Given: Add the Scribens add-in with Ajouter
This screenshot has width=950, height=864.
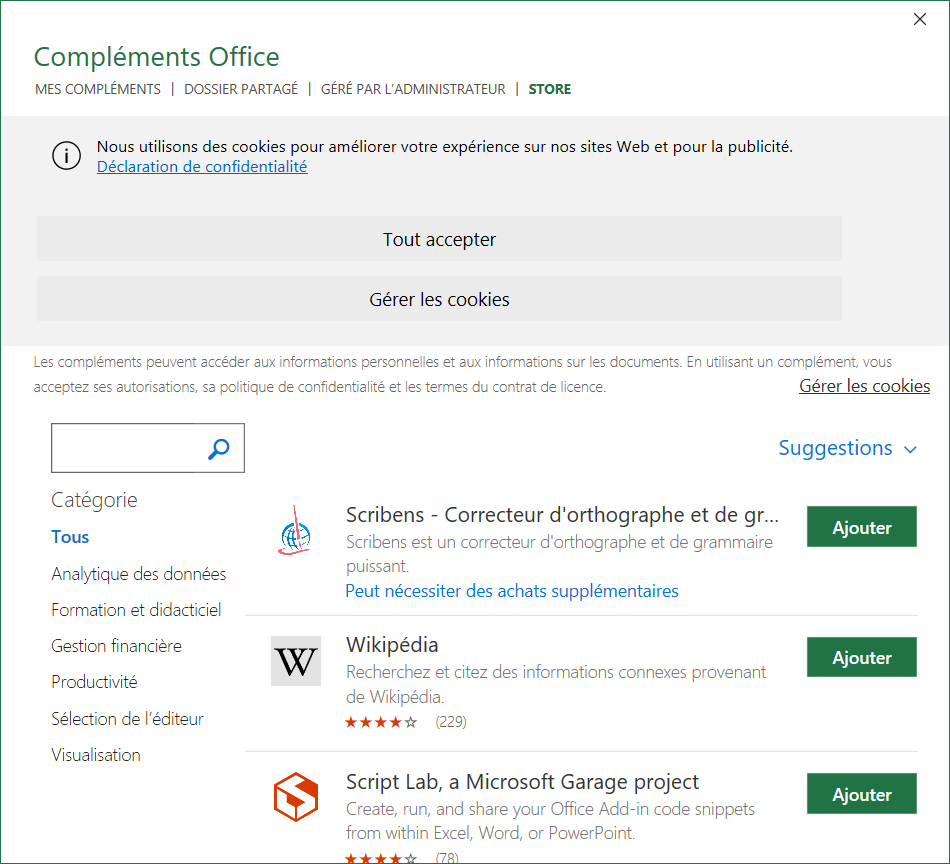Looking at the screenshot, I should pos(861,527).
